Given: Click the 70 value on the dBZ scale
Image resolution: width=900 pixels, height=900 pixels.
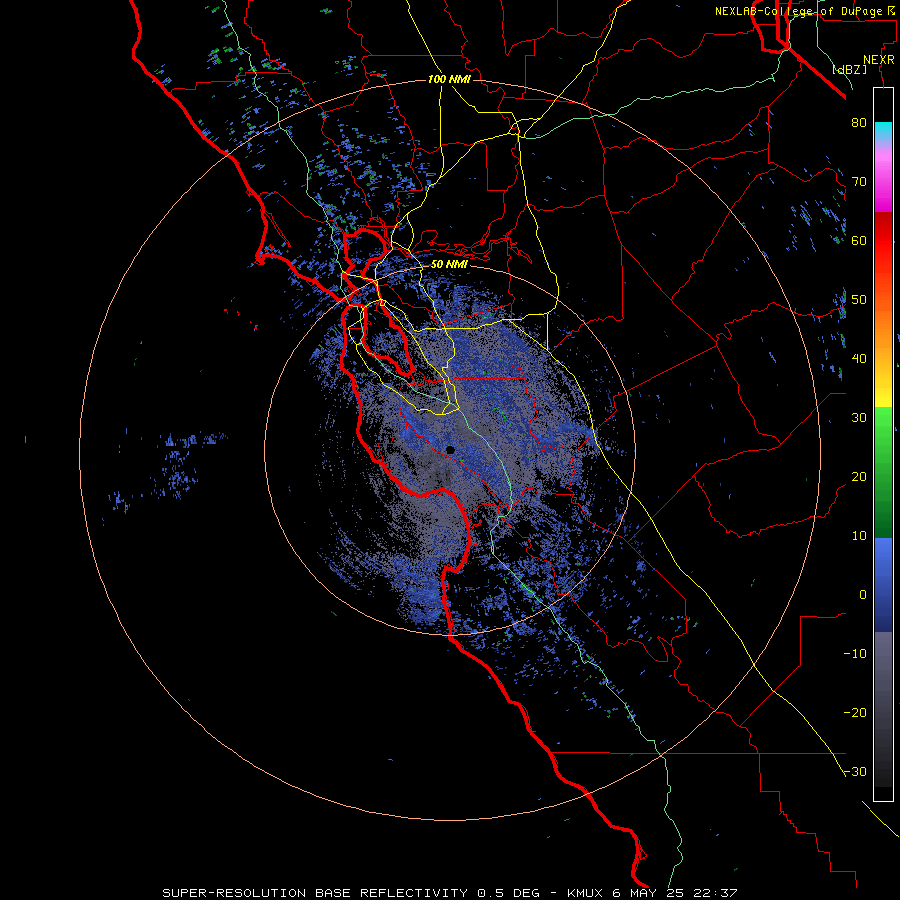Looking at the screenshot, I should 859,181.
